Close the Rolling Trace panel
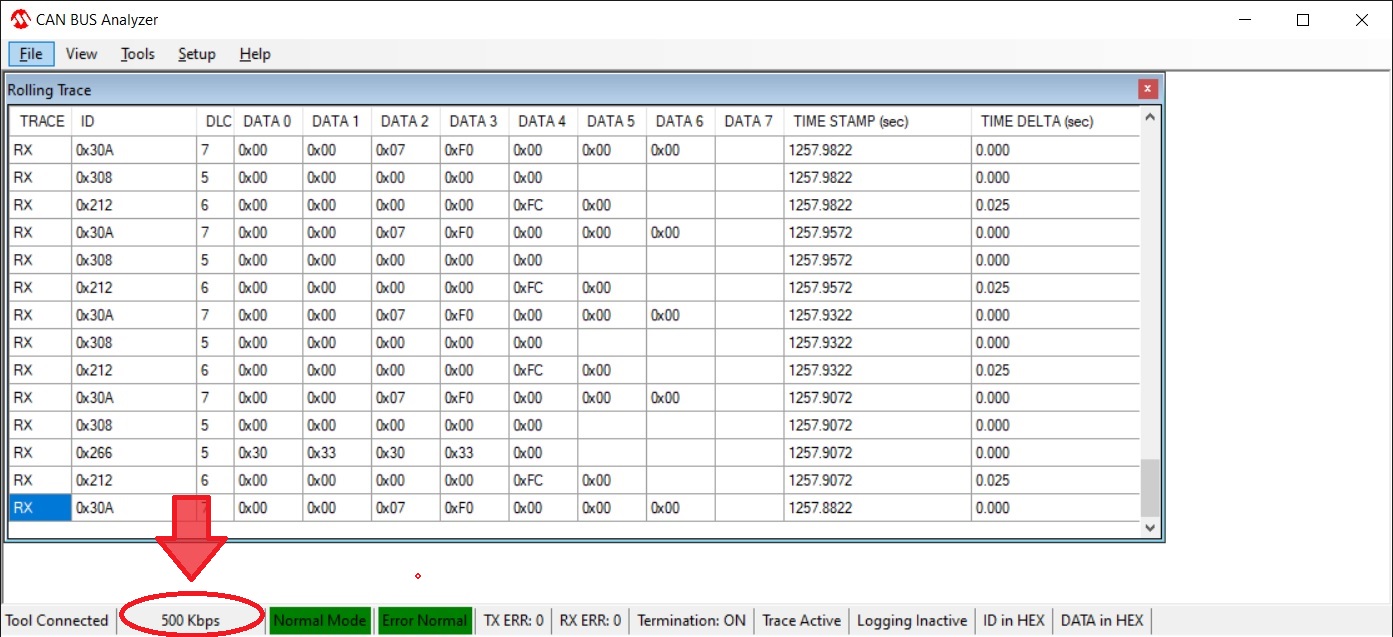Image resolution: width=1393 pixels, height=637 pixels. 1148,89
